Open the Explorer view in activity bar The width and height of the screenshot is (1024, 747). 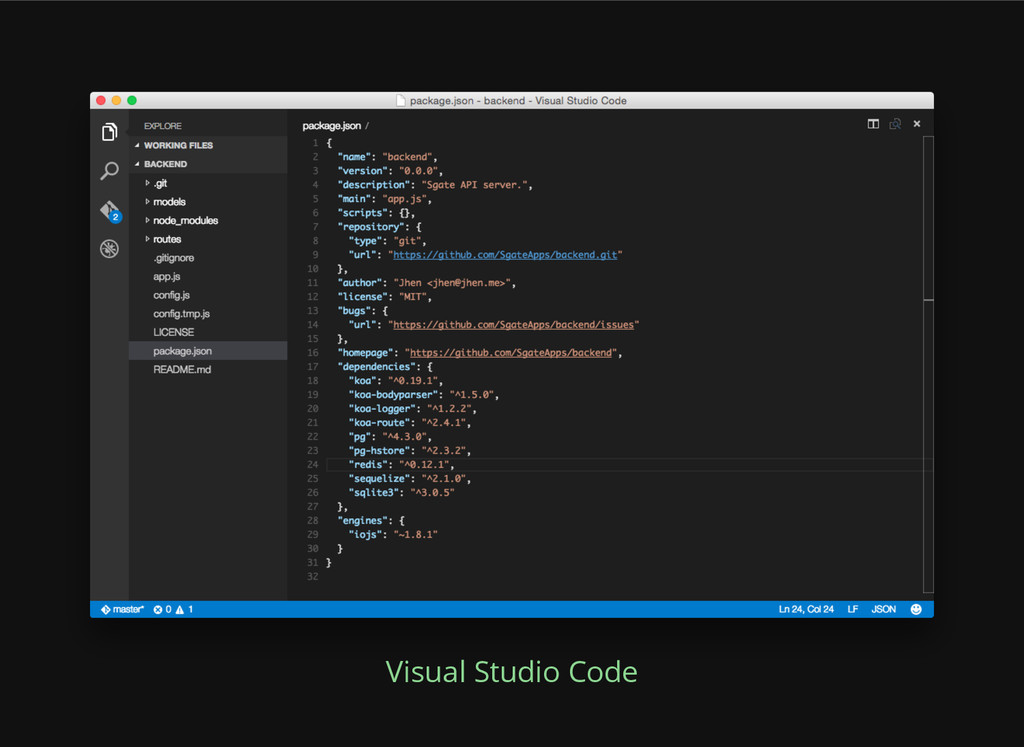(x=109, y=132)
